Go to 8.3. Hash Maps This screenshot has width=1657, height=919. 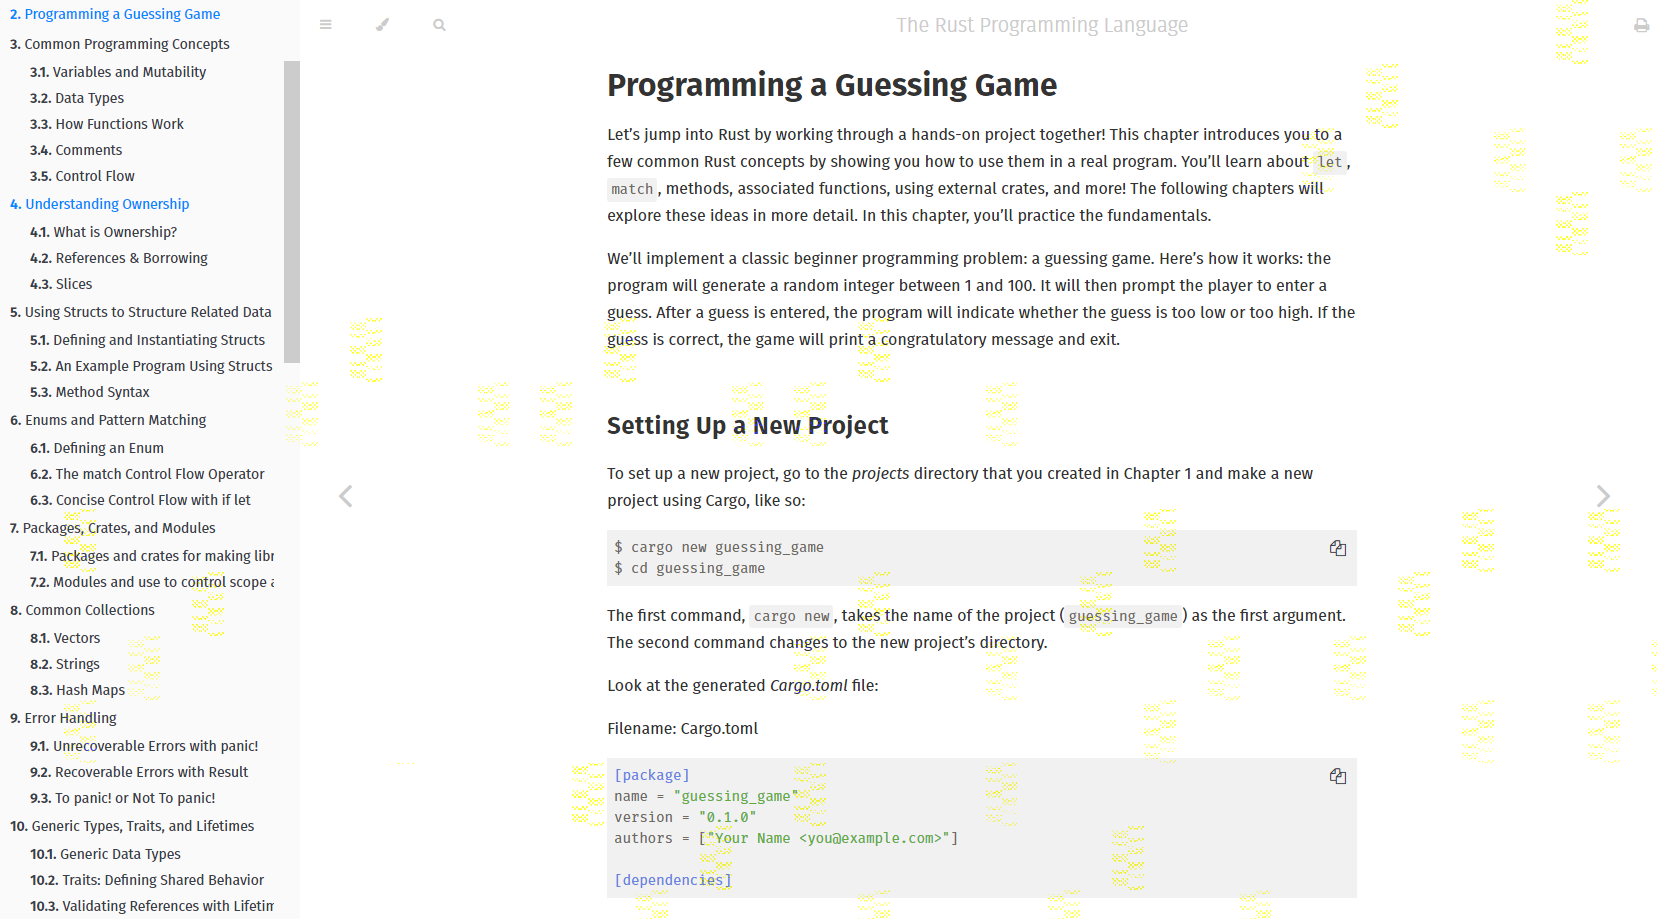click(78, 690)
